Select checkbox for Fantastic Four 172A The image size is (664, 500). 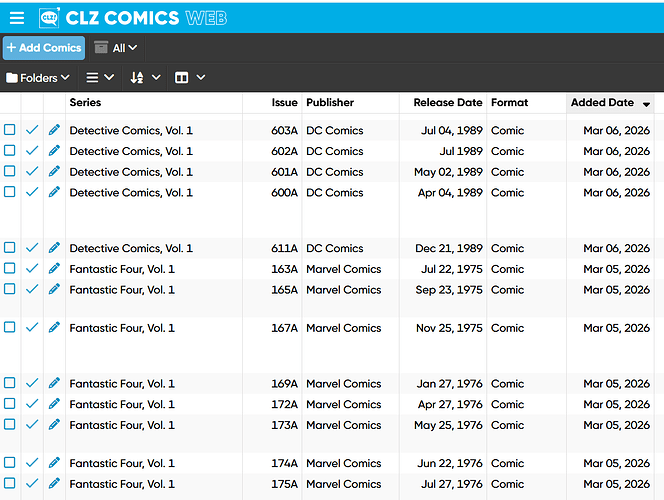[9, 403]
